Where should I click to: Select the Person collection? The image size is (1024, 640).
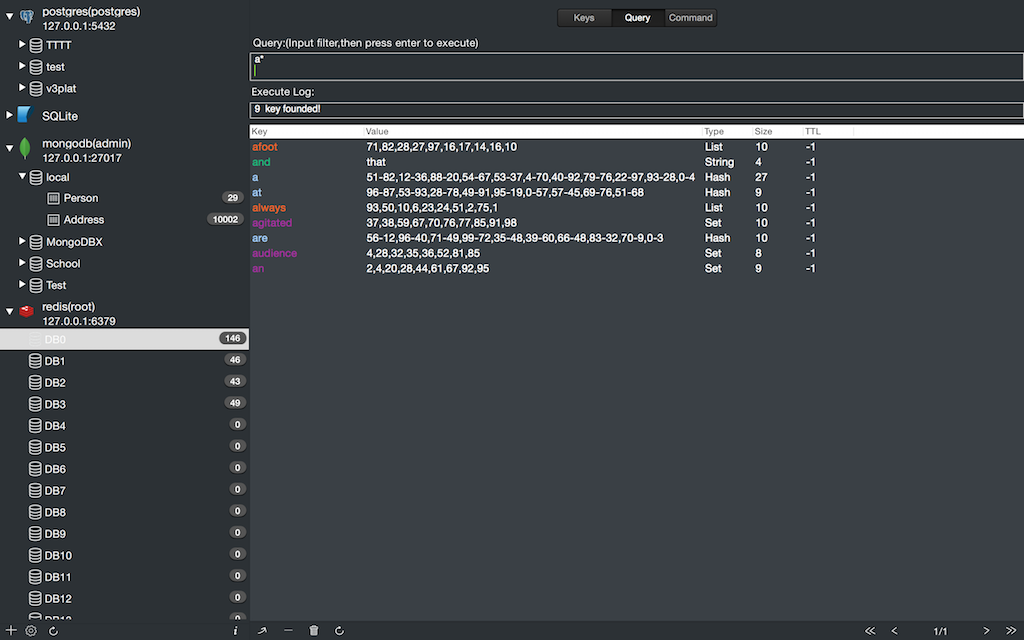pyautogui.click(x=80, y=198)
